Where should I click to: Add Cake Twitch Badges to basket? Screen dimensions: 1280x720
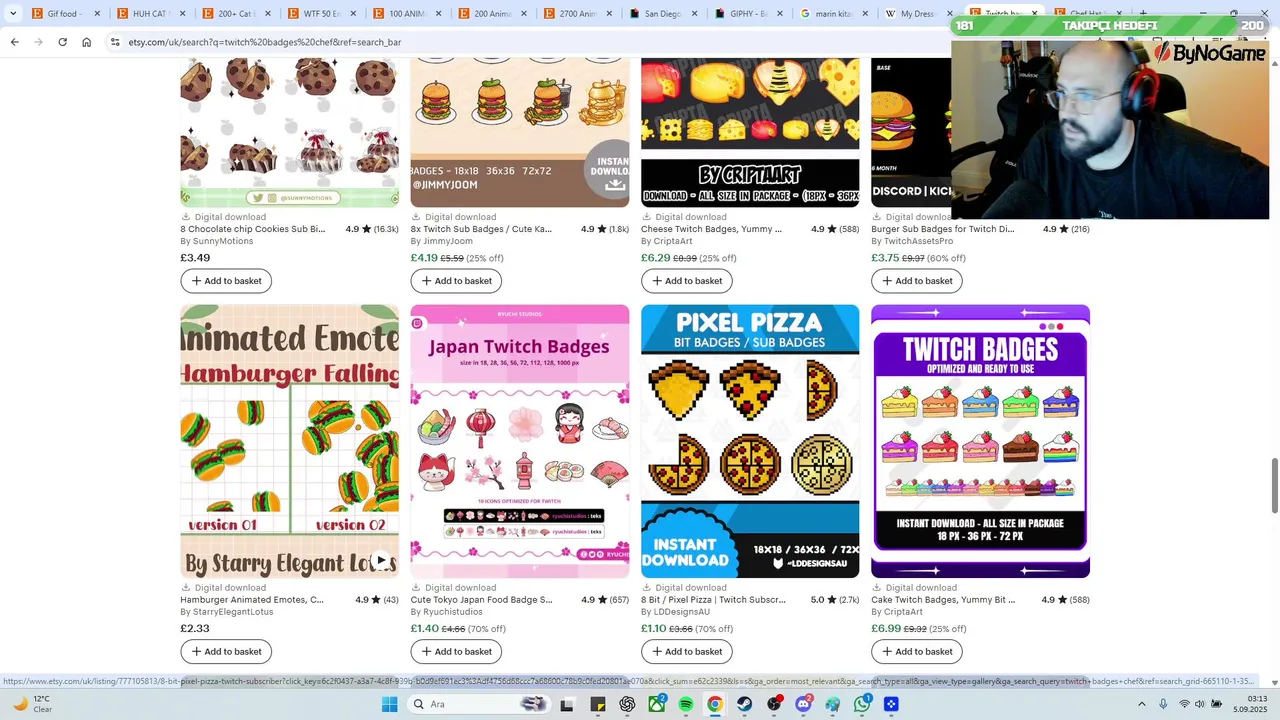click(916, 652)
